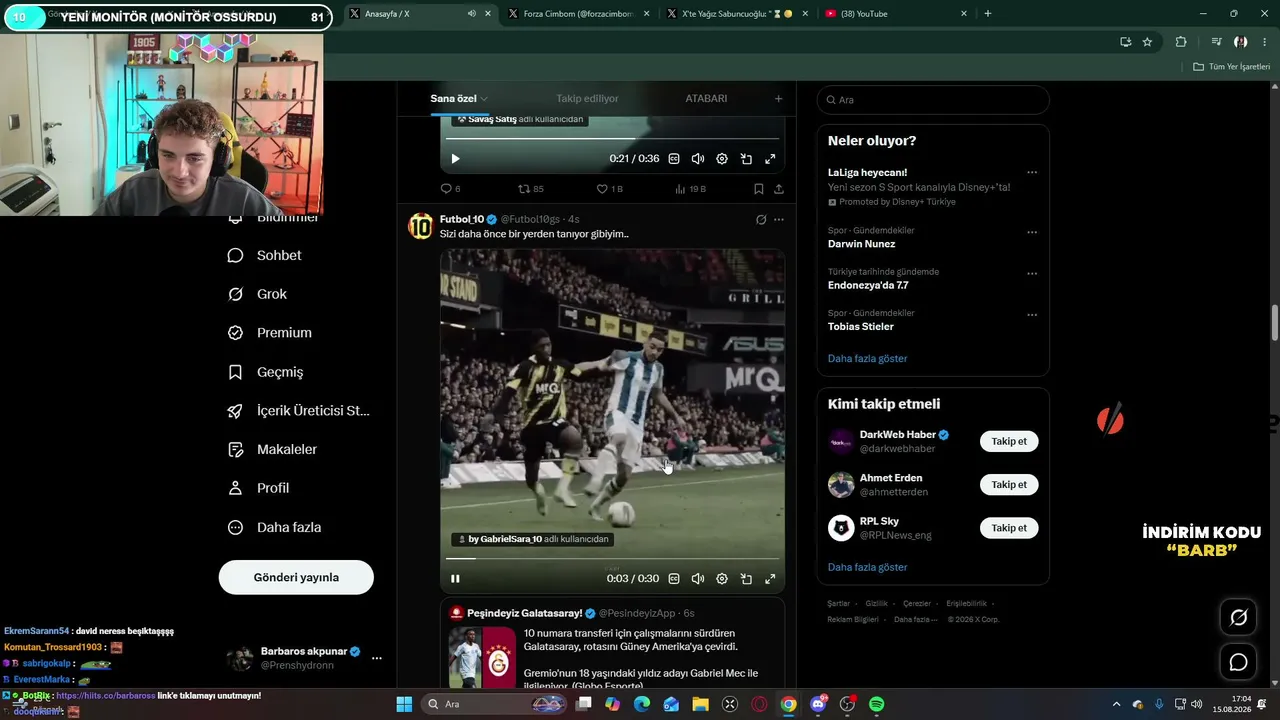Show more suggestions under Kimi takip etmeli
Screen dimensions: 1280x720
[x=868, y=567]
